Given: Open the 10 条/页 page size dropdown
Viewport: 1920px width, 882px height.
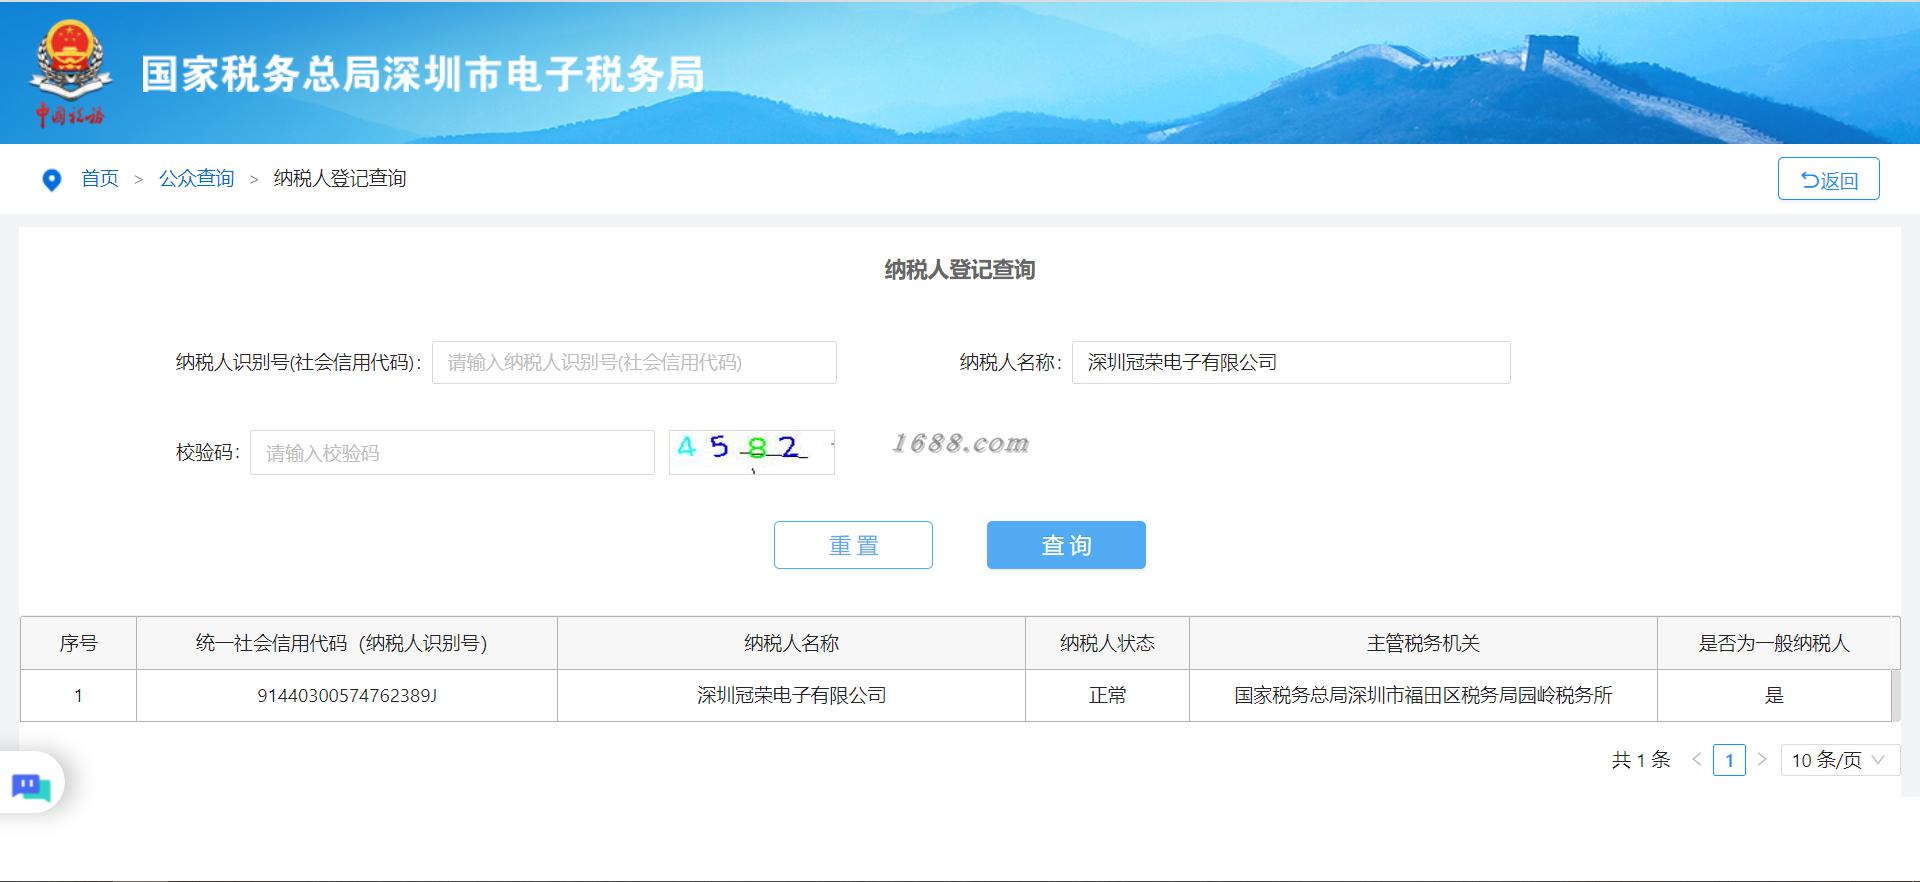Looking at the screenshot, I should [x=1839, y=760].
